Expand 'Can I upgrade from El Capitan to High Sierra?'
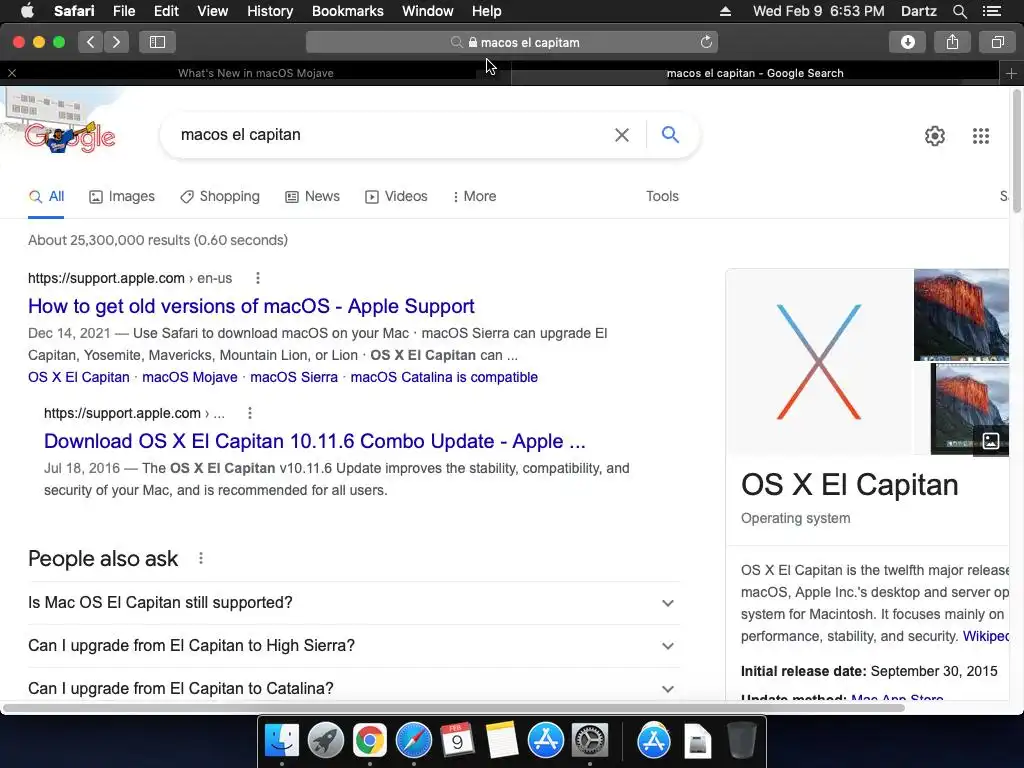Viewport: 1024px width, 768px height. [x=353, y=646]
